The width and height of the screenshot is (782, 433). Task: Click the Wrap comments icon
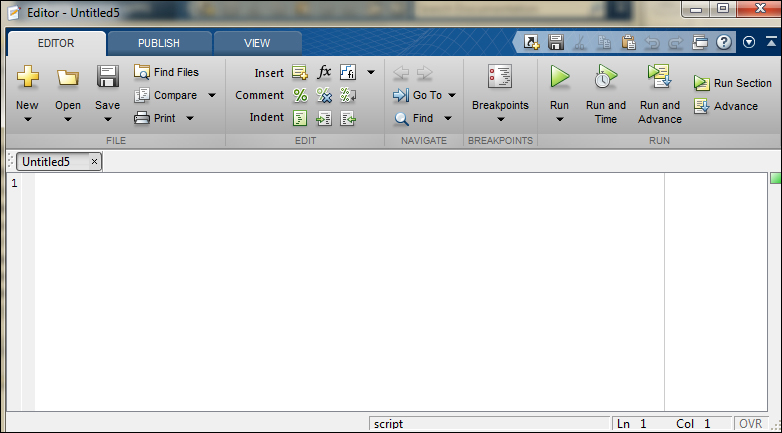pos(348,95)
